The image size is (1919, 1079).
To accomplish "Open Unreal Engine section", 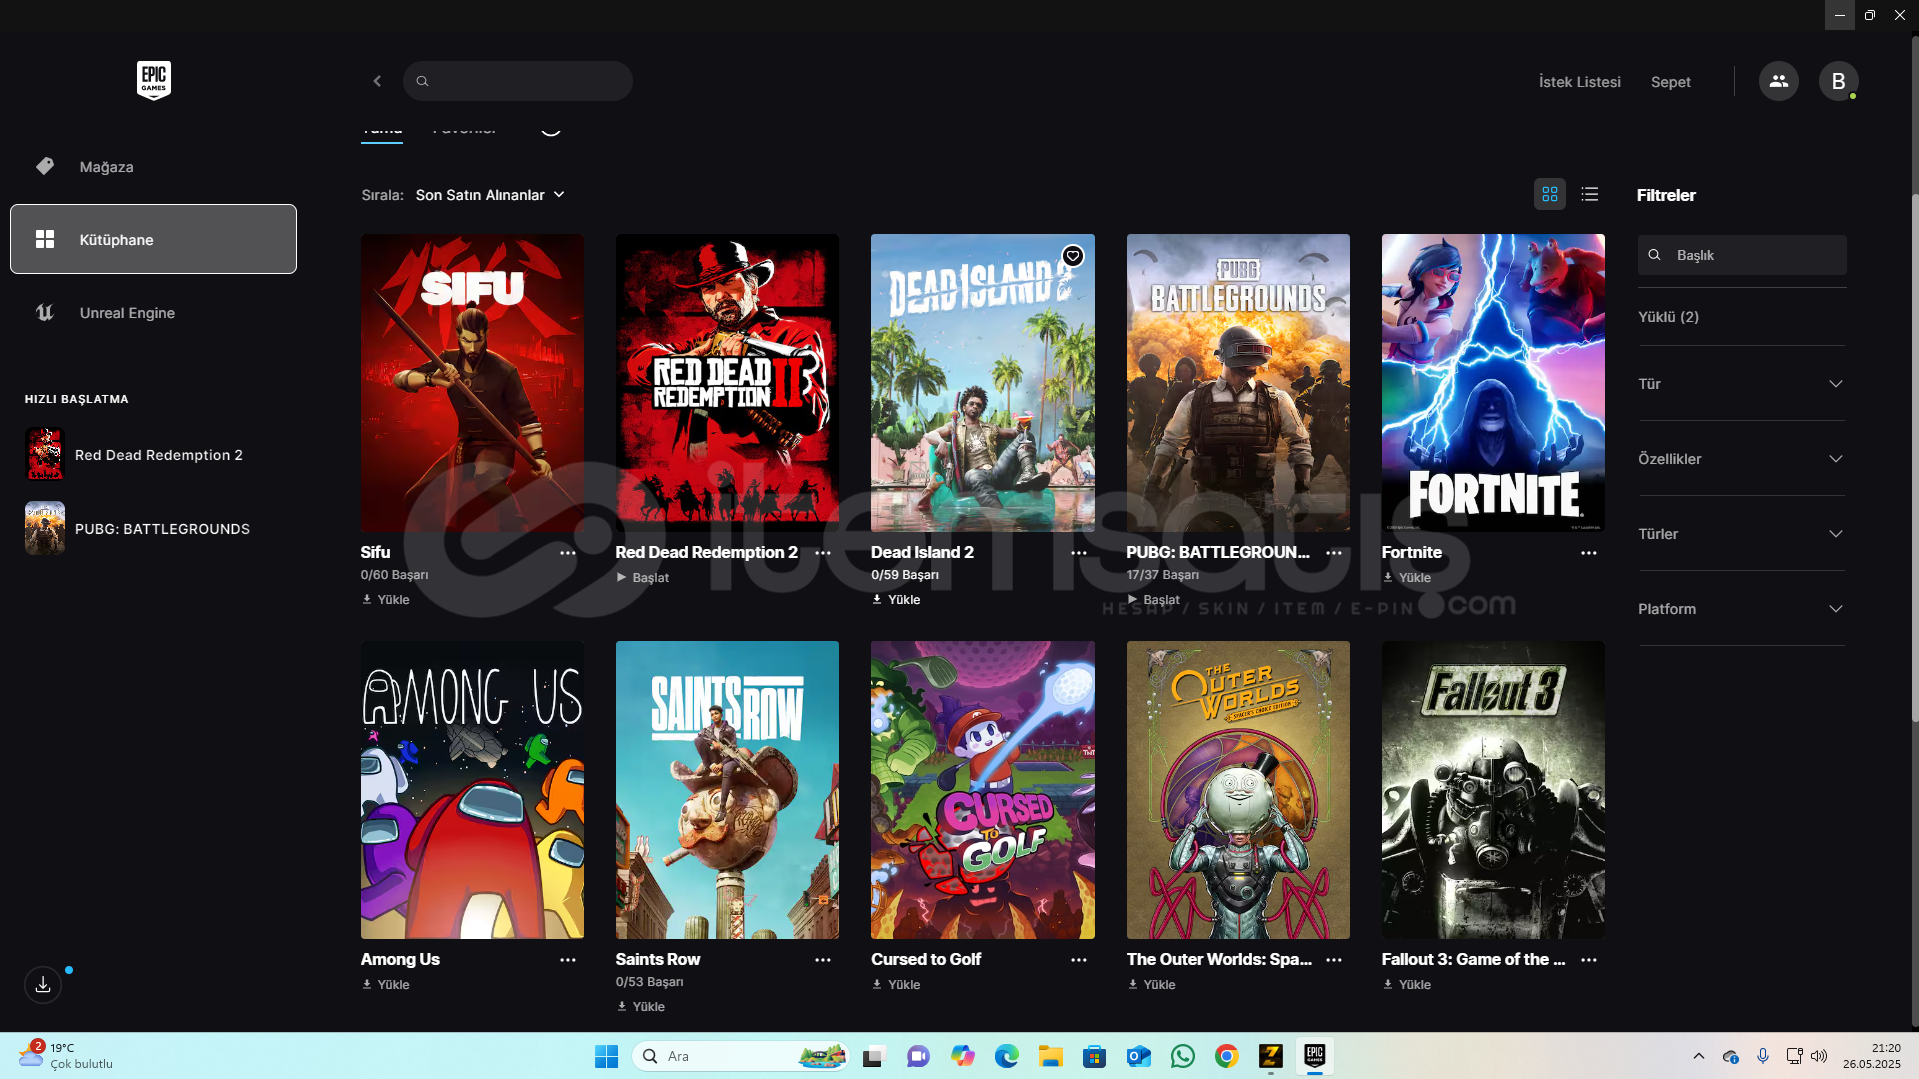I will point(153,313).
